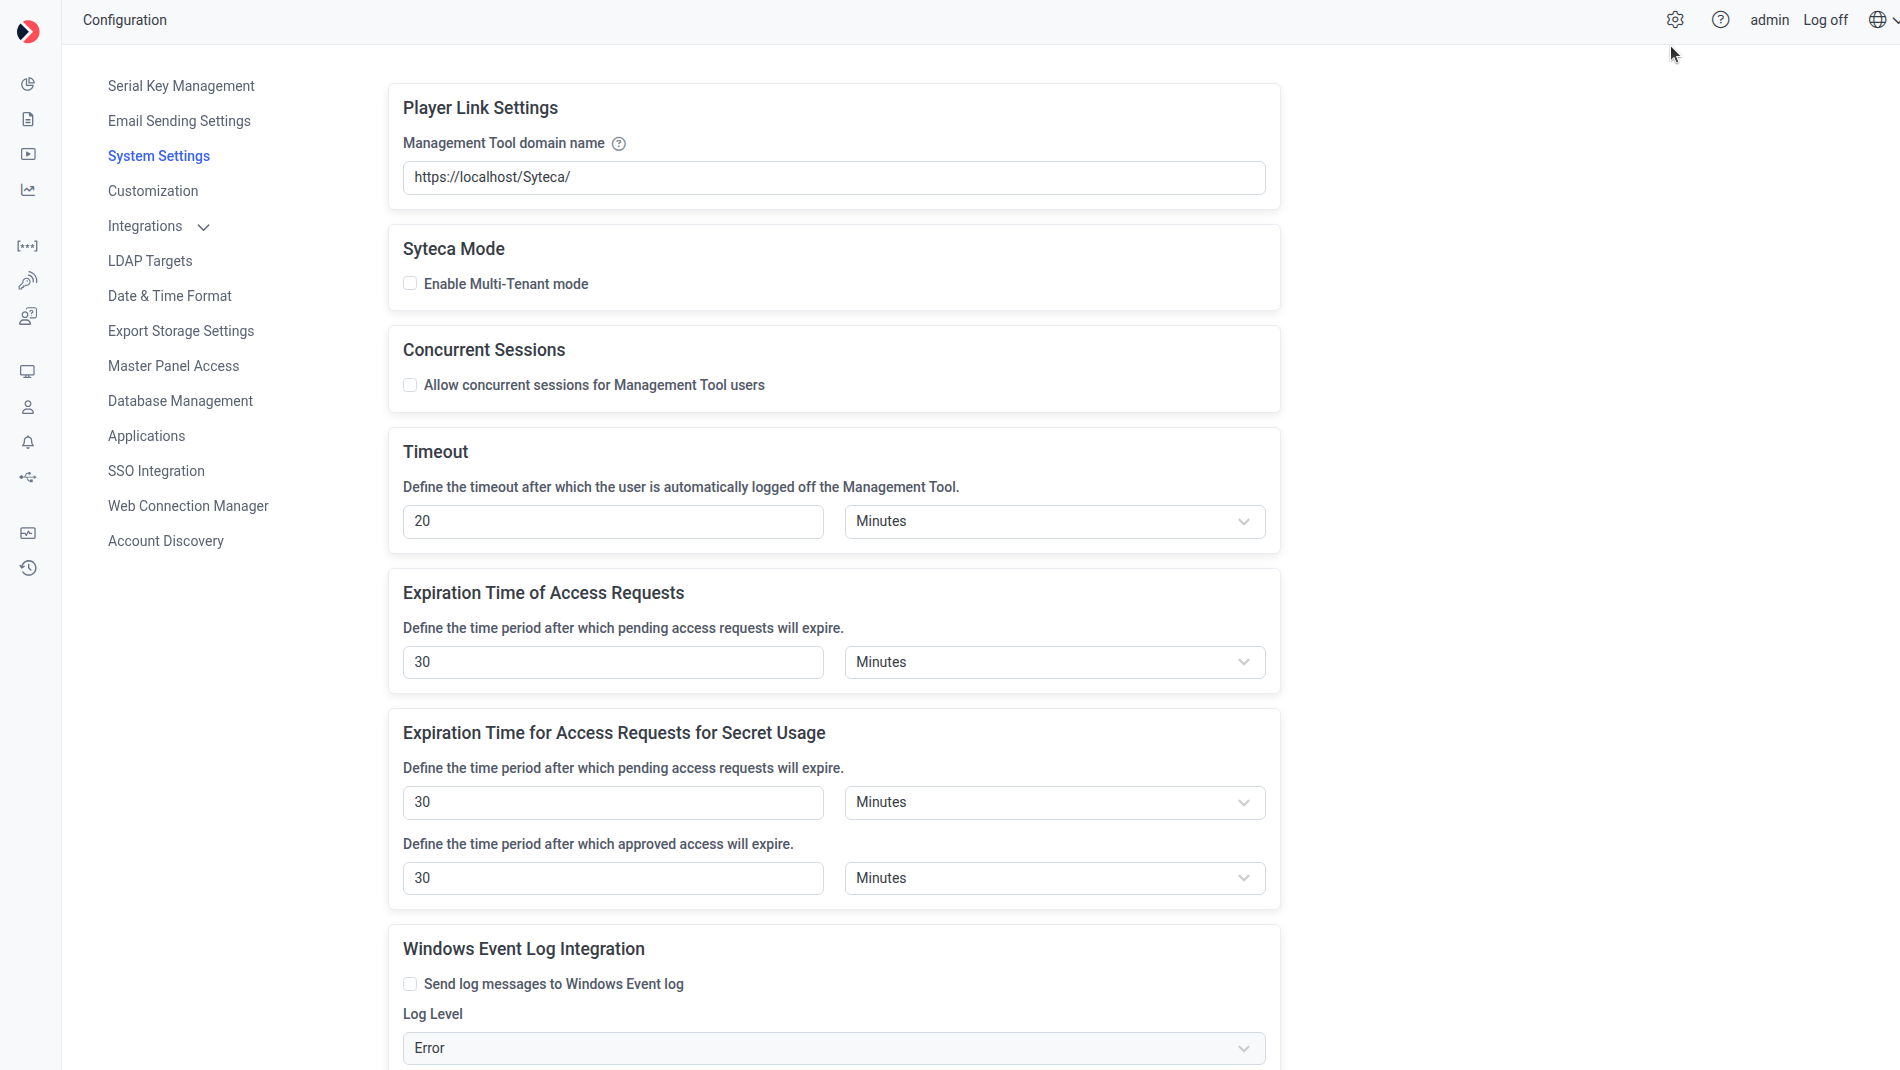Open Export Storage Settings
1900x1070 pixels.
(181, 331)
